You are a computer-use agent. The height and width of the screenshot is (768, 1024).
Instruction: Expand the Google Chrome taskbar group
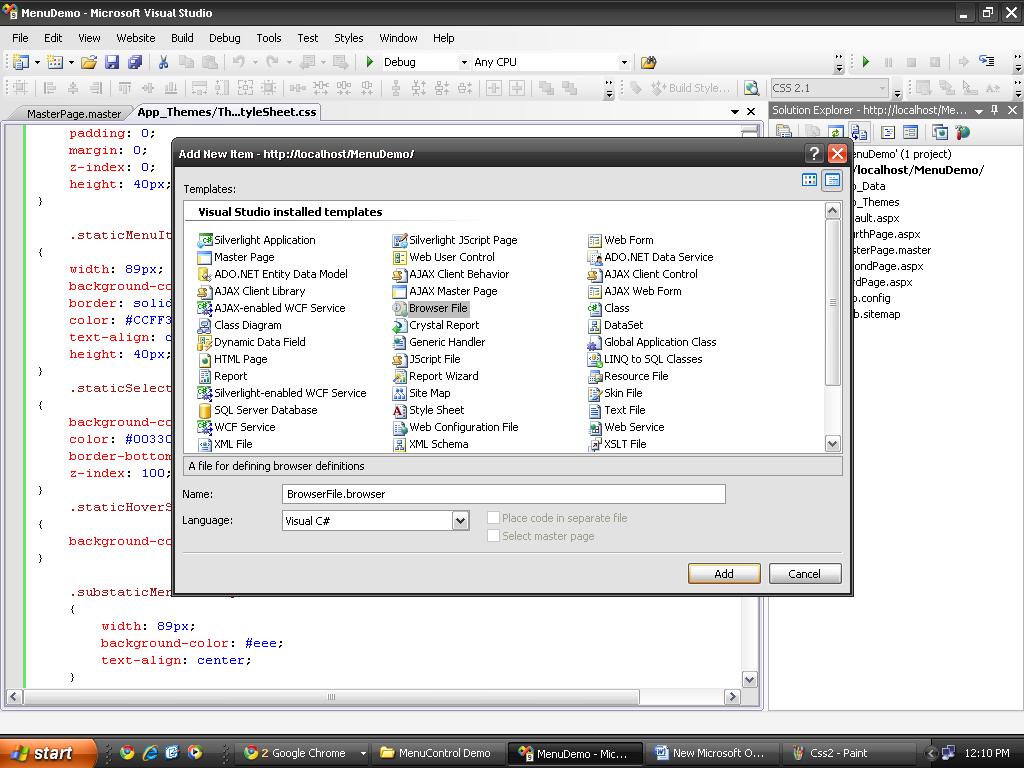[x=363, y=753]
